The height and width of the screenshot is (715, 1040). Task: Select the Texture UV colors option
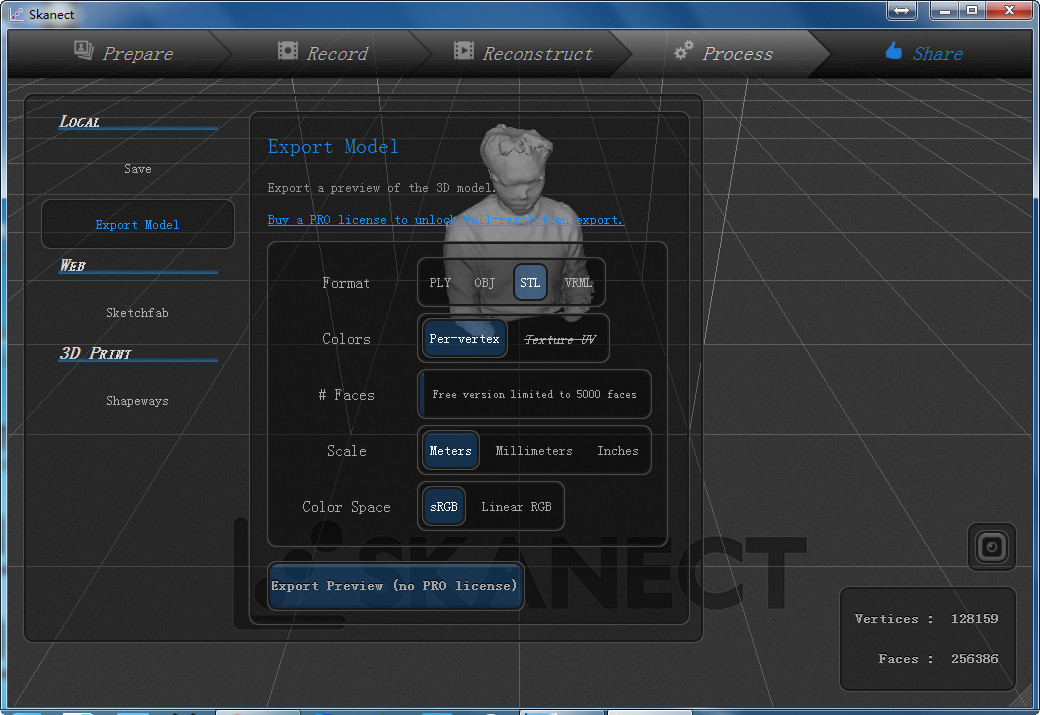tap(560, 339)
